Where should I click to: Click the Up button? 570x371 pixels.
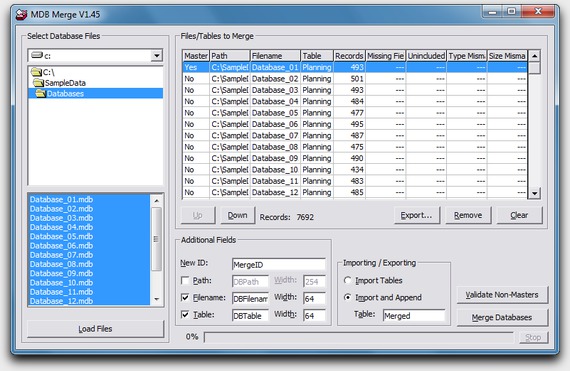pos(198,215)
